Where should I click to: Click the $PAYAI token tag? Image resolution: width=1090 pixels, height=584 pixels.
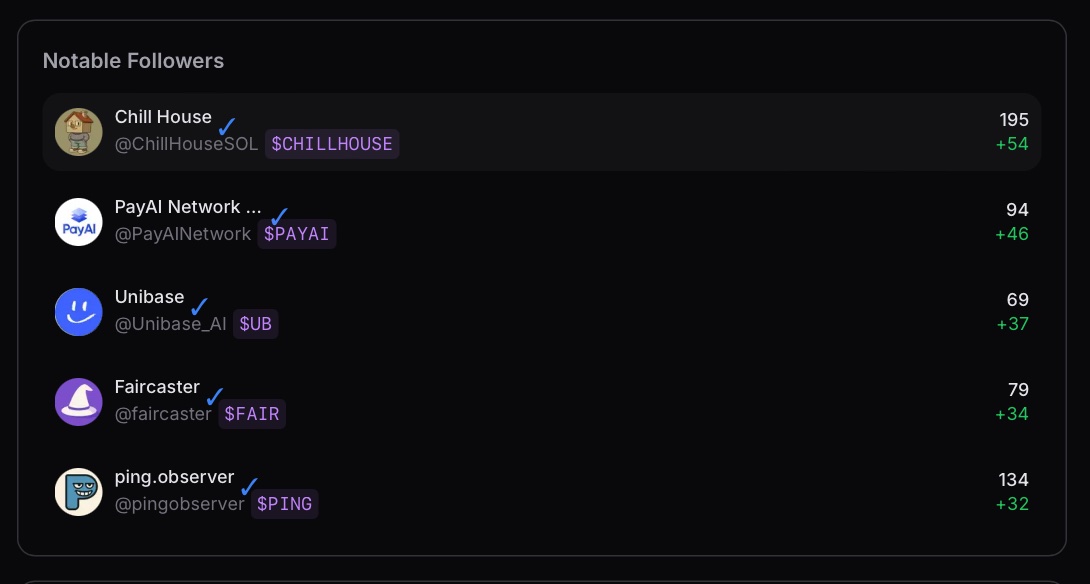tap(297, 234)
